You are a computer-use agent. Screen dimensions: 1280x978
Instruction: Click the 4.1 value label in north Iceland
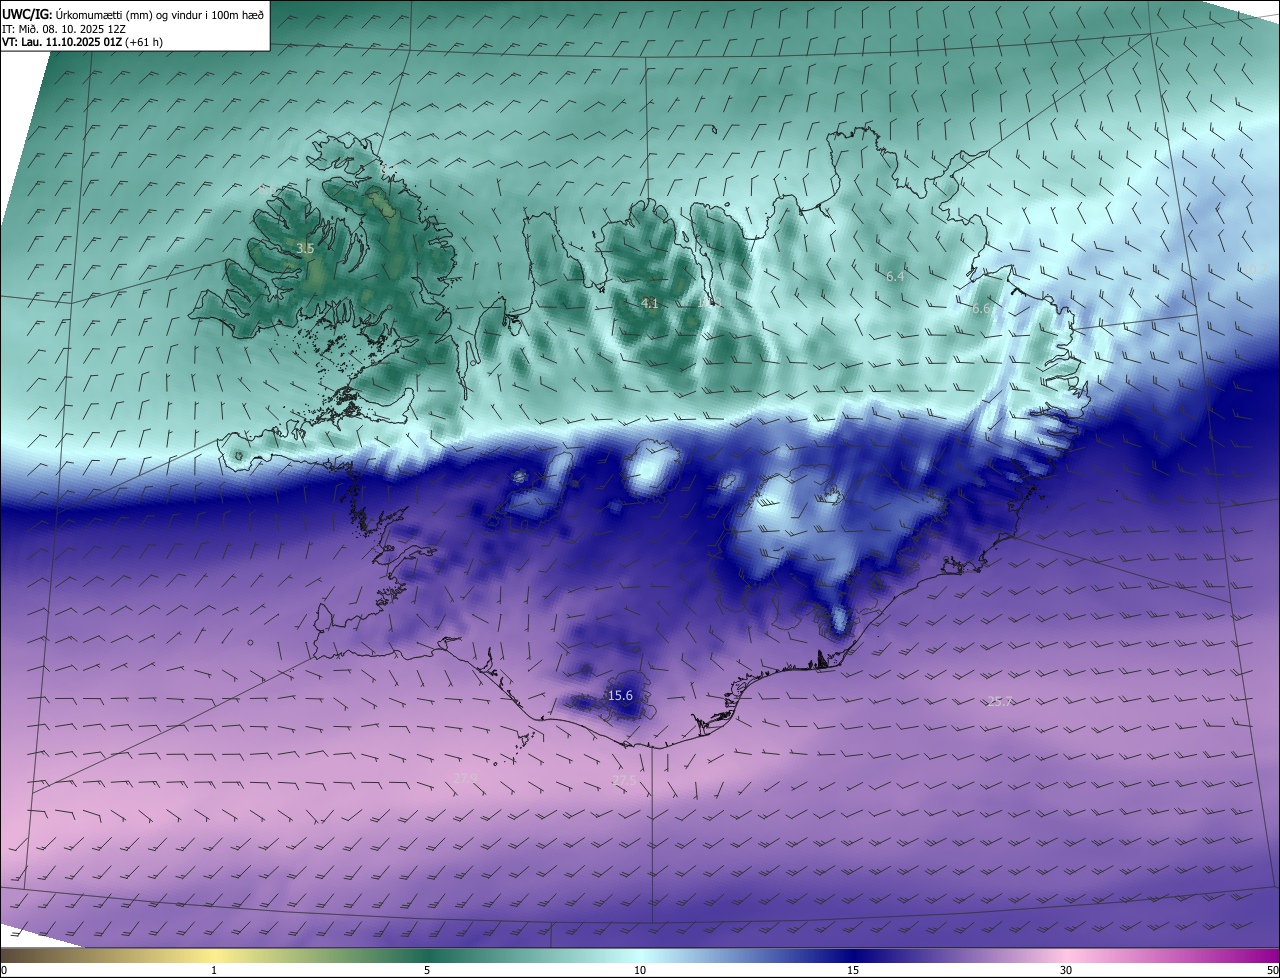tap(650, 303)
